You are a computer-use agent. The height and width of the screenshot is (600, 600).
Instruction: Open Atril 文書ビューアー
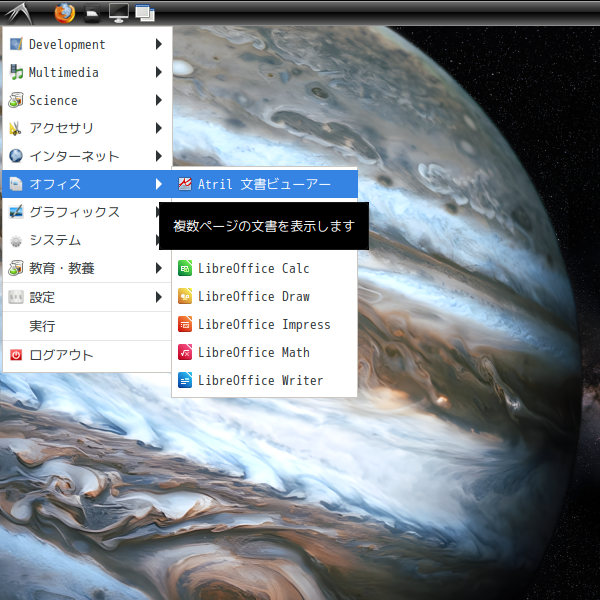tap(264, 184)
